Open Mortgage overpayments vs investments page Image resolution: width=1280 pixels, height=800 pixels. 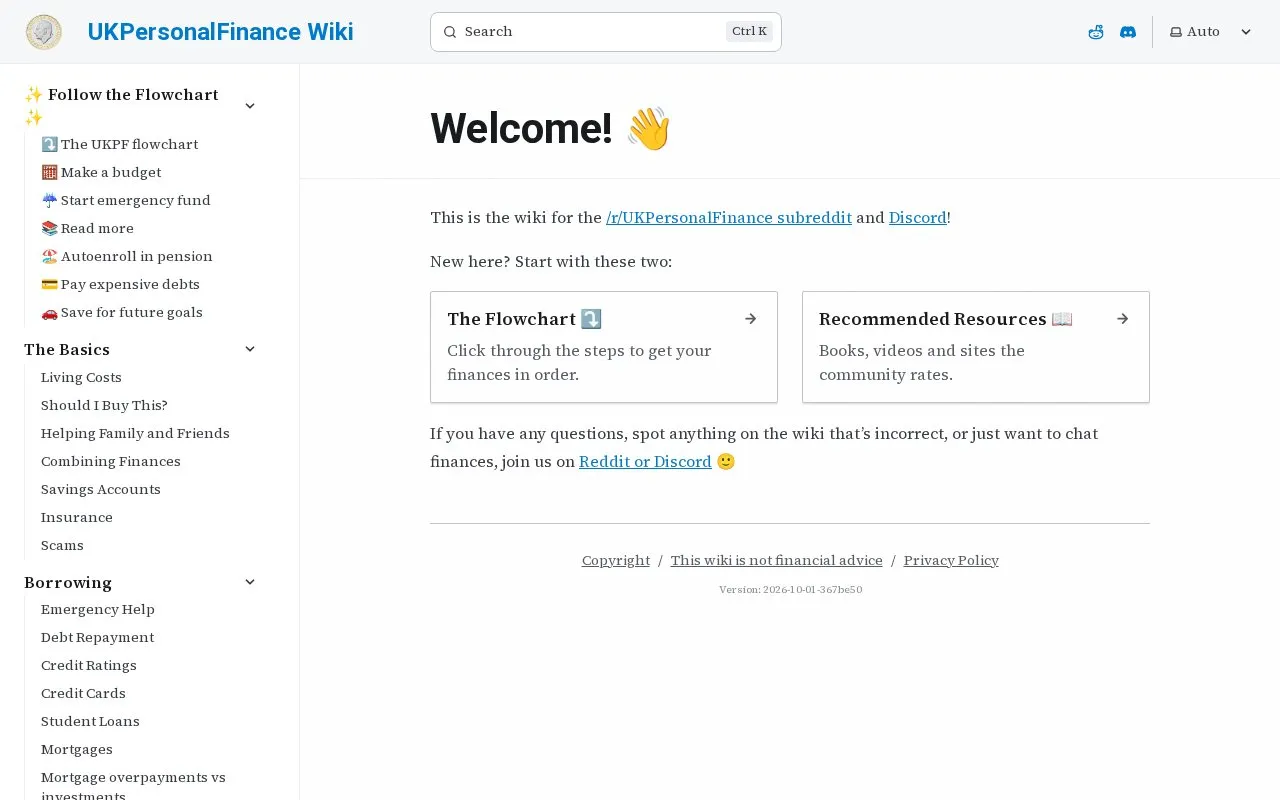tap(133, 786)
